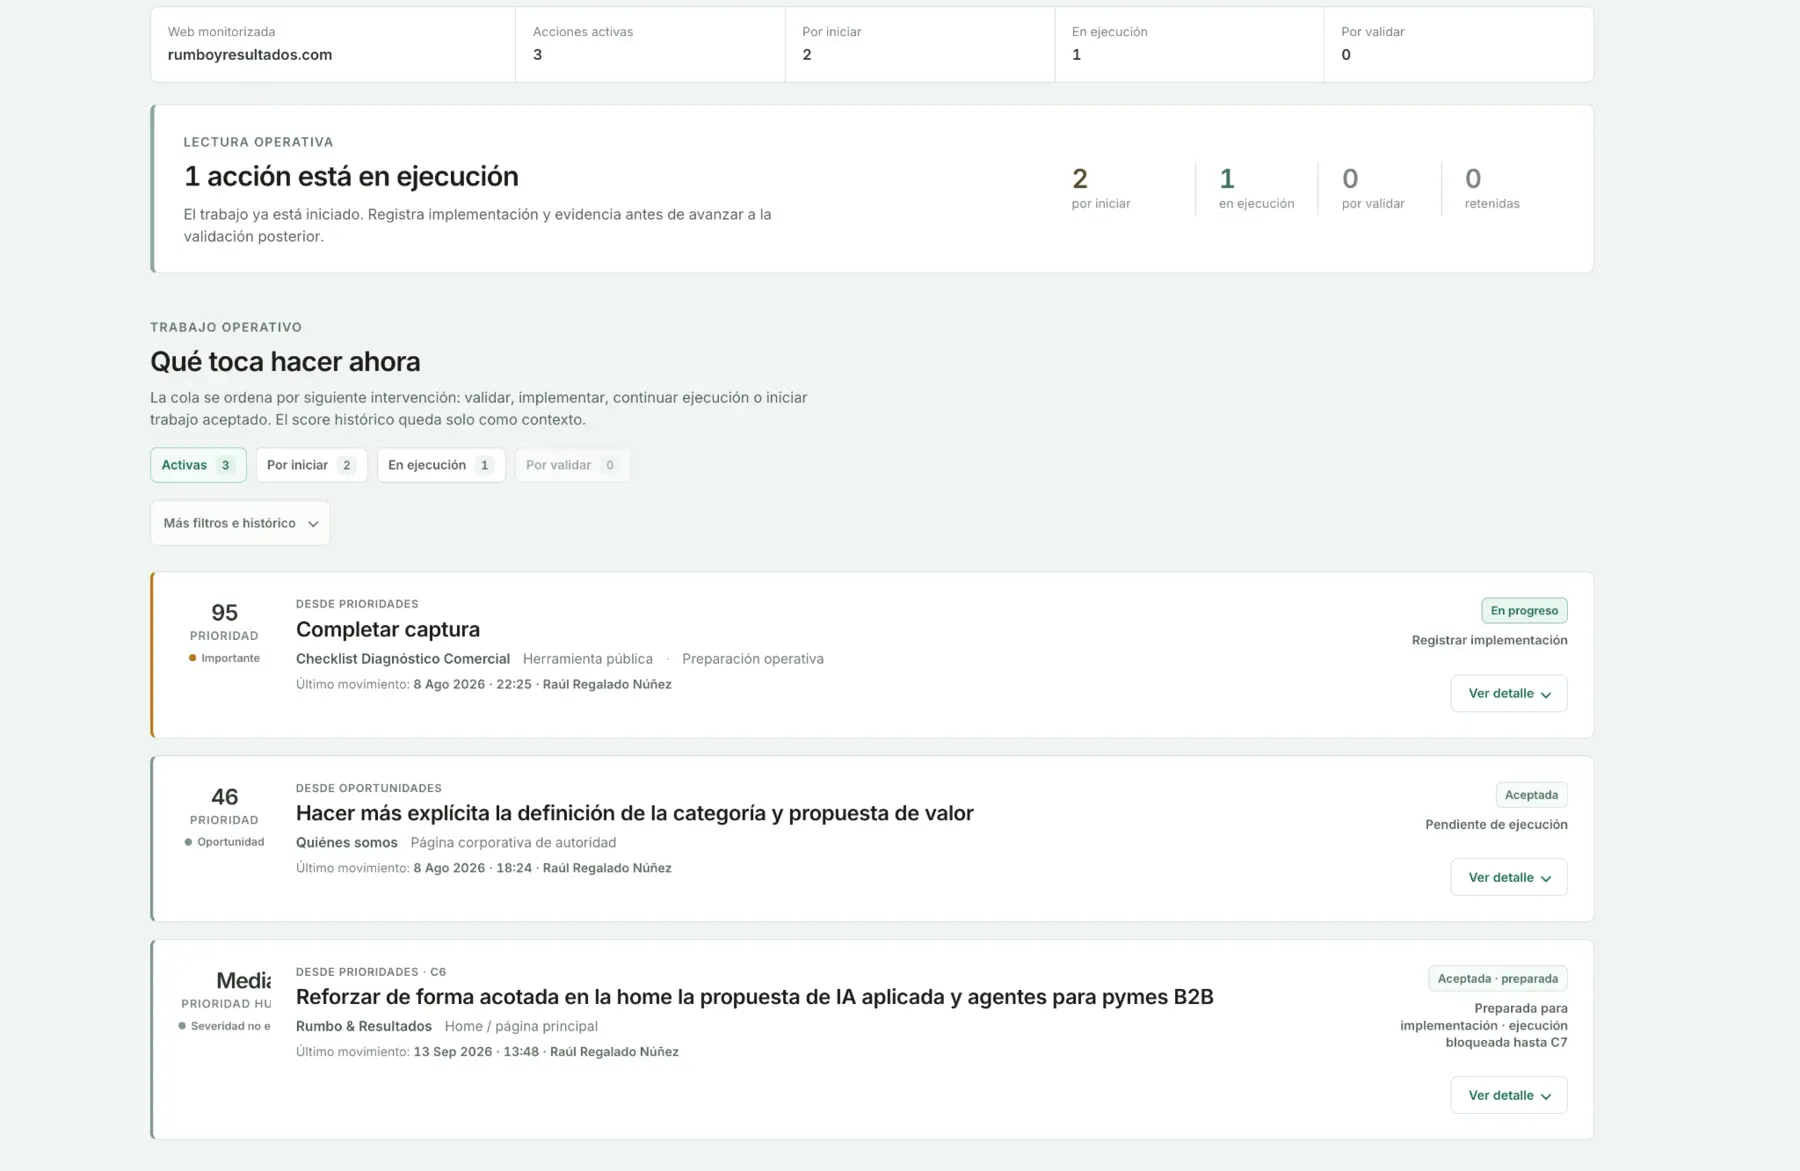1800x1171 pixels.
Task: Select the Por validar filter
Action: tap(572, 465)
